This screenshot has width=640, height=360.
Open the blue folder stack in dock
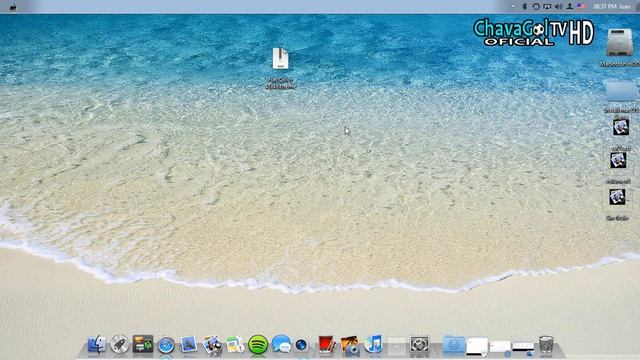[x=453, y=345]
